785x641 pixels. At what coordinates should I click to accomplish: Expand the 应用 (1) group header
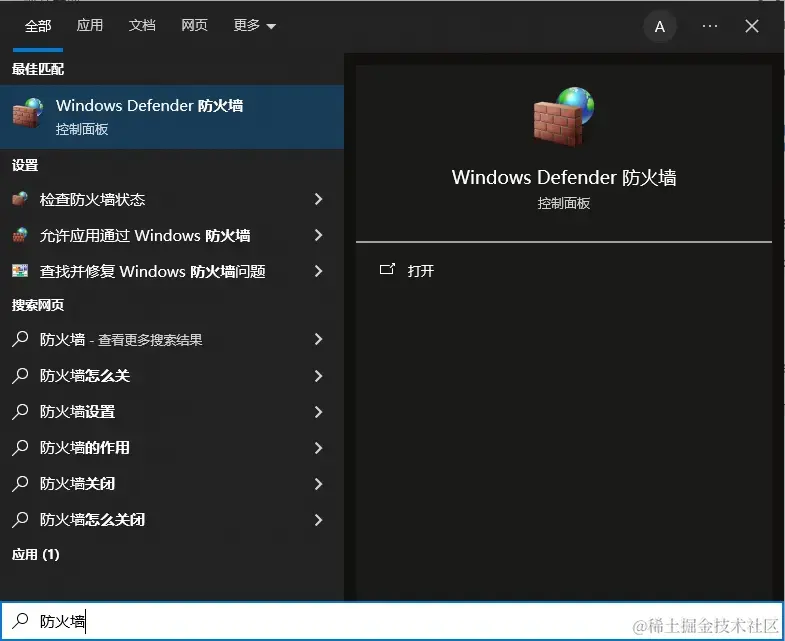36,554
